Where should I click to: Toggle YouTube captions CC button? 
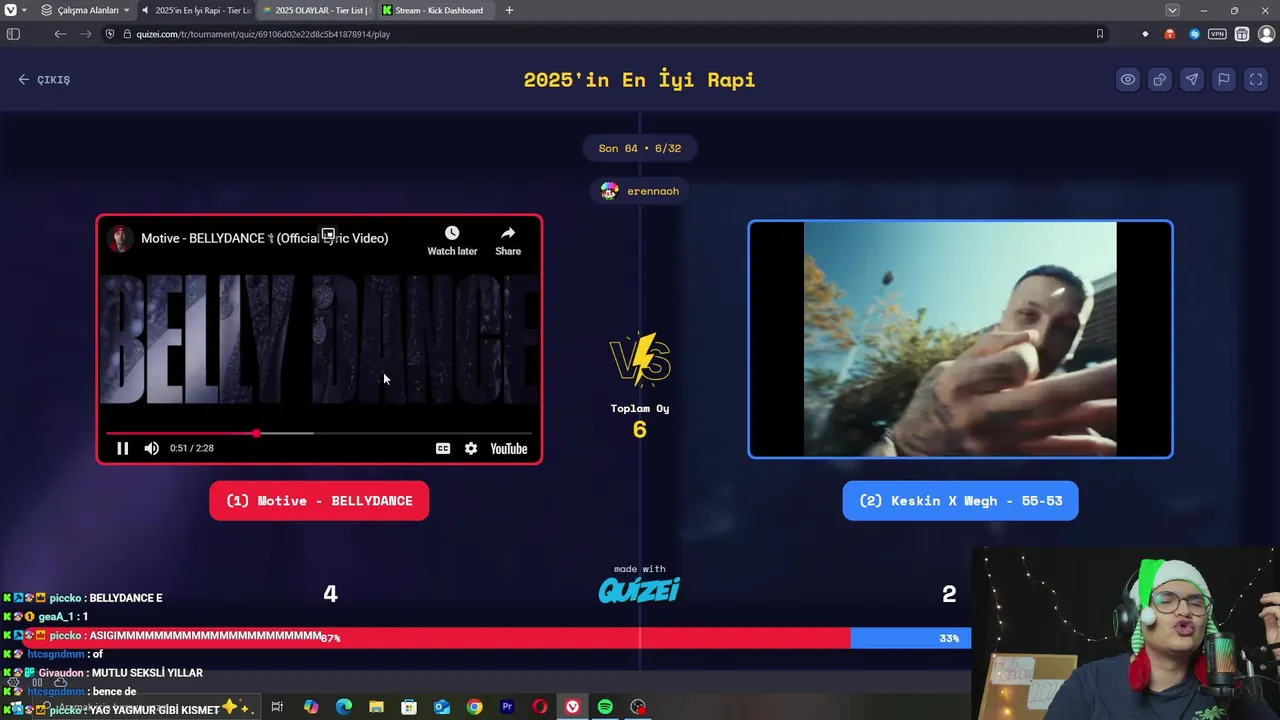443,448
